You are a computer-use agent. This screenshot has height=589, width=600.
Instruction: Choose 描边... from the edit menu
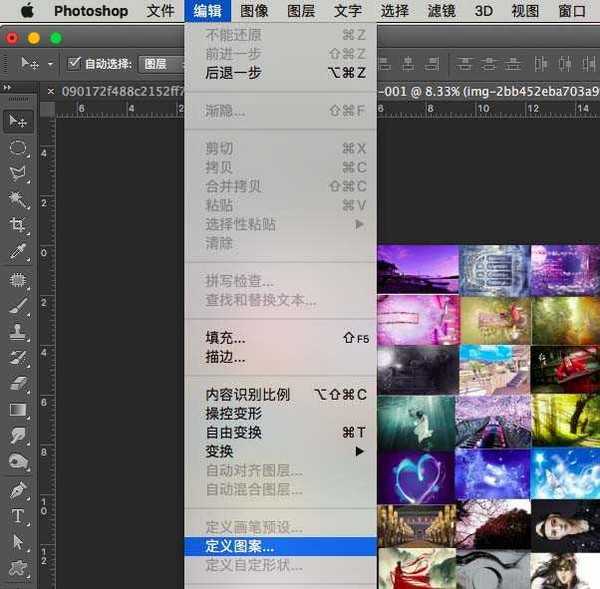point(280,357)
